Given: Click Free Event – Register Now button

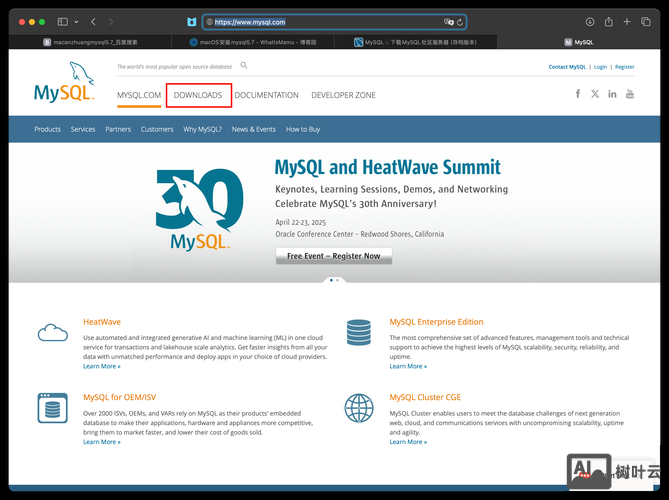Looking at the screenshot, I should tap(333, 256).
